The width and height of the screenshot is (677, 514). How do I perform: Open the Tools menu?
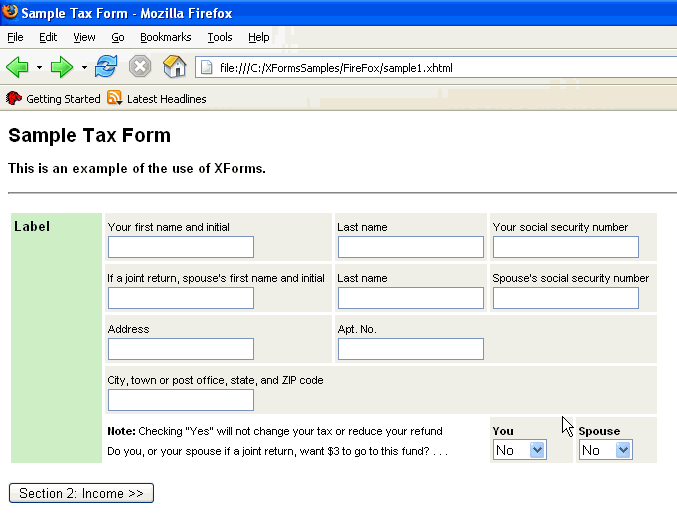point(220,37)
